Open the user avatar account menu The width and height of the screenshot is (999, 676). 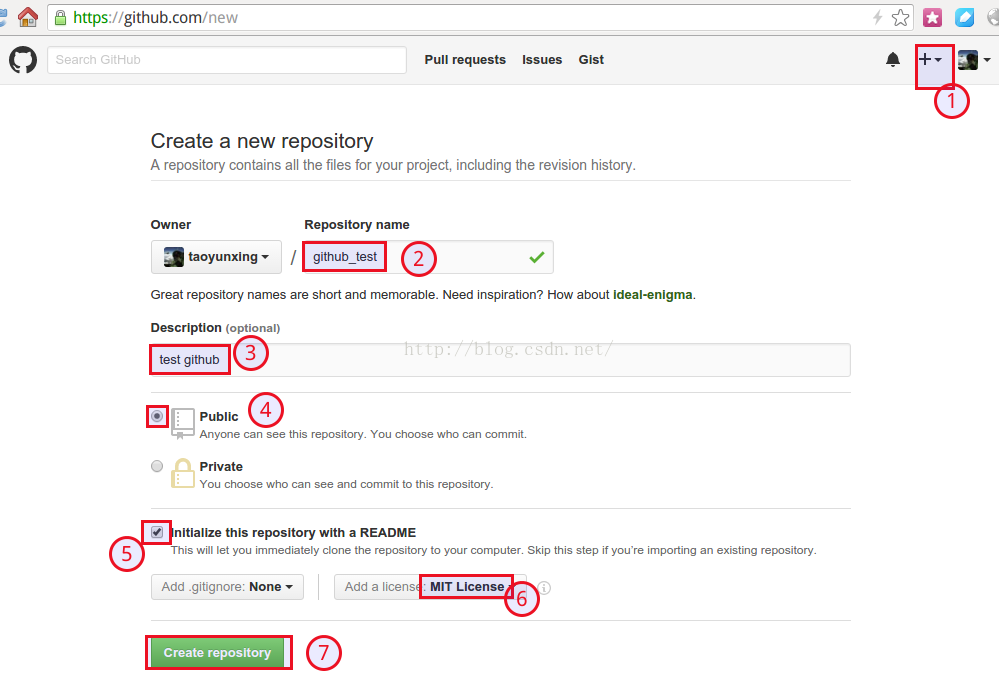click(x=974, y=60)
